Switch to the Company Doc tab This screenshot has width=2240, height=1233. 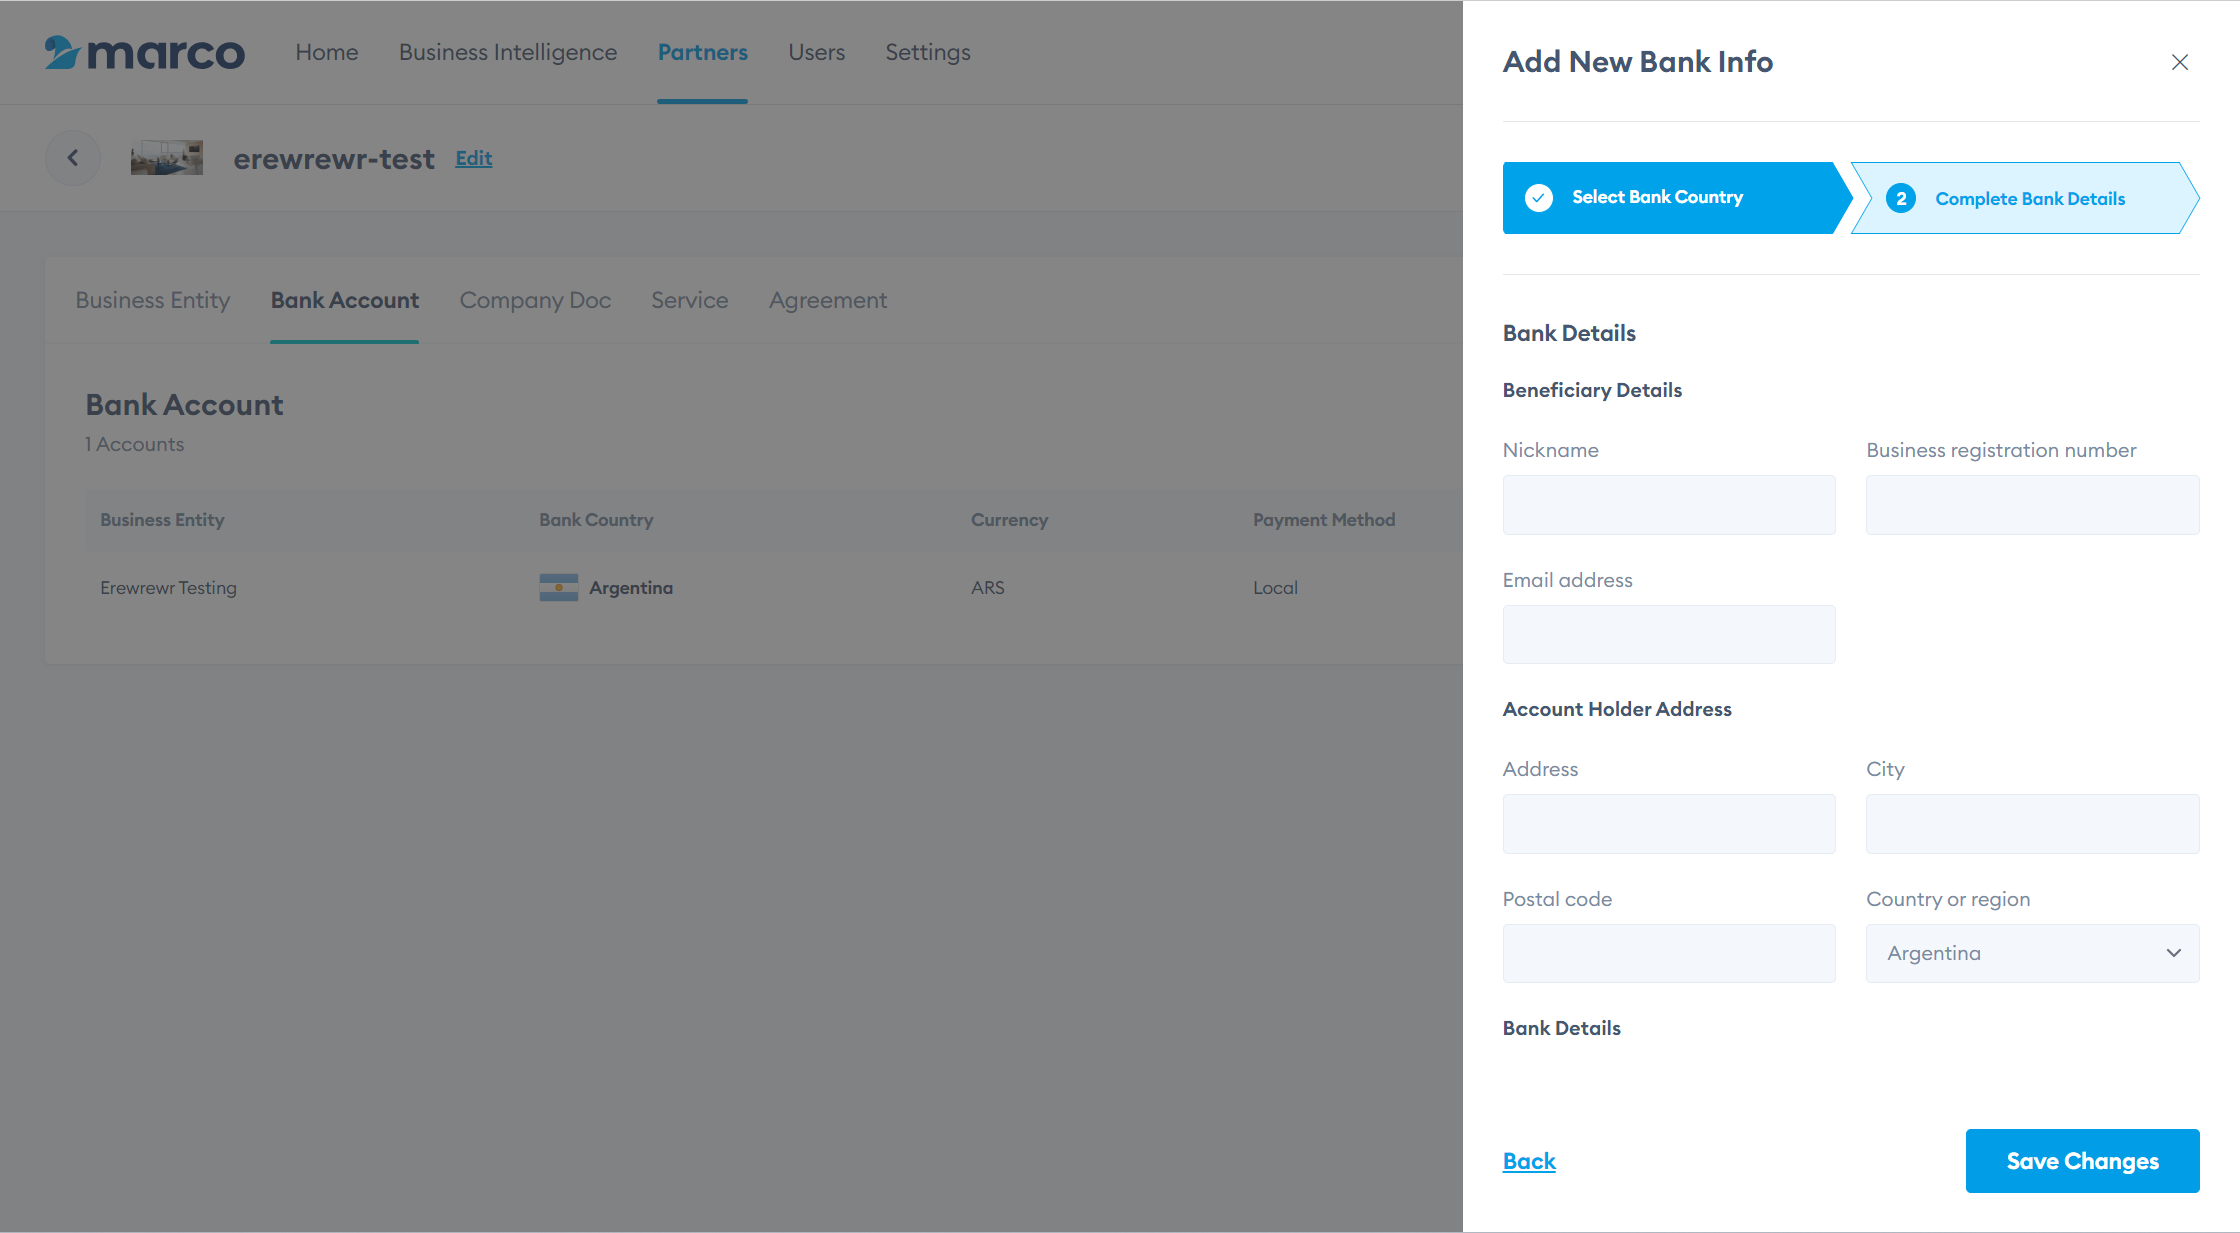tap(535, 301)
